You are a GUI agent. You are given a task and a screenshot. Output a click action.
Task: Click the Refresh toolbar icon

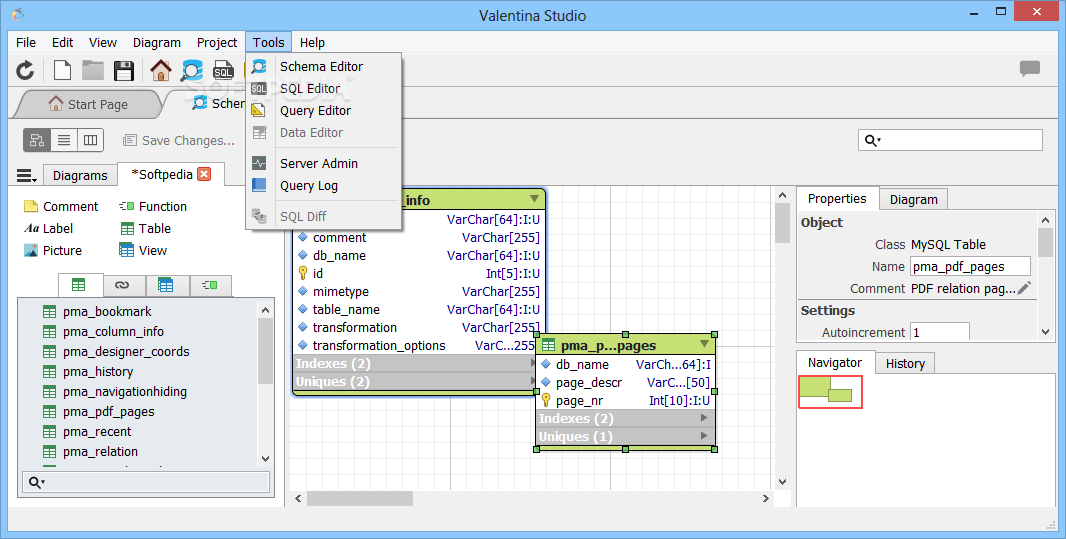point(25,70)
